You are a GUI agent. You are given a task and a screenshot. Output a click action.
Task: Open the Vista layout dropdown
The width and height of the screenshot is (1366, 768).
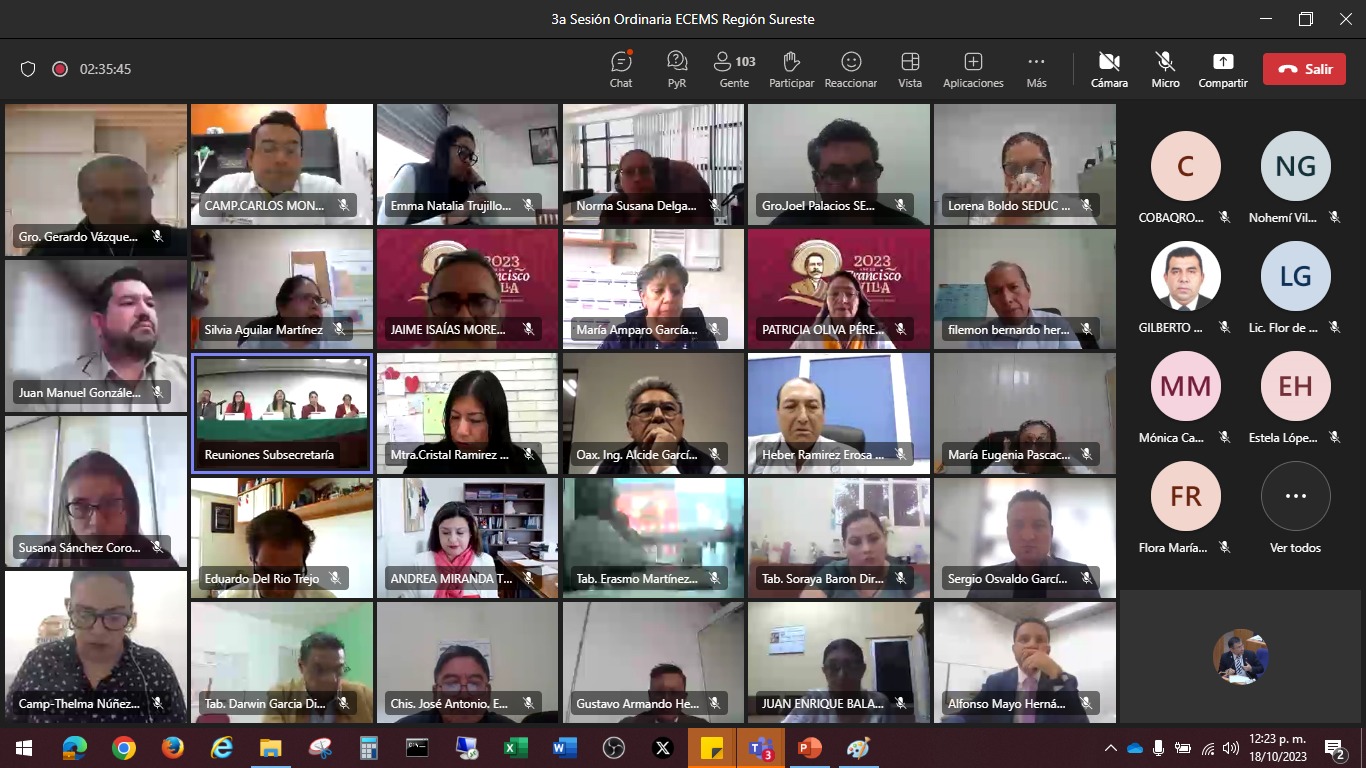tap(910, 69)
